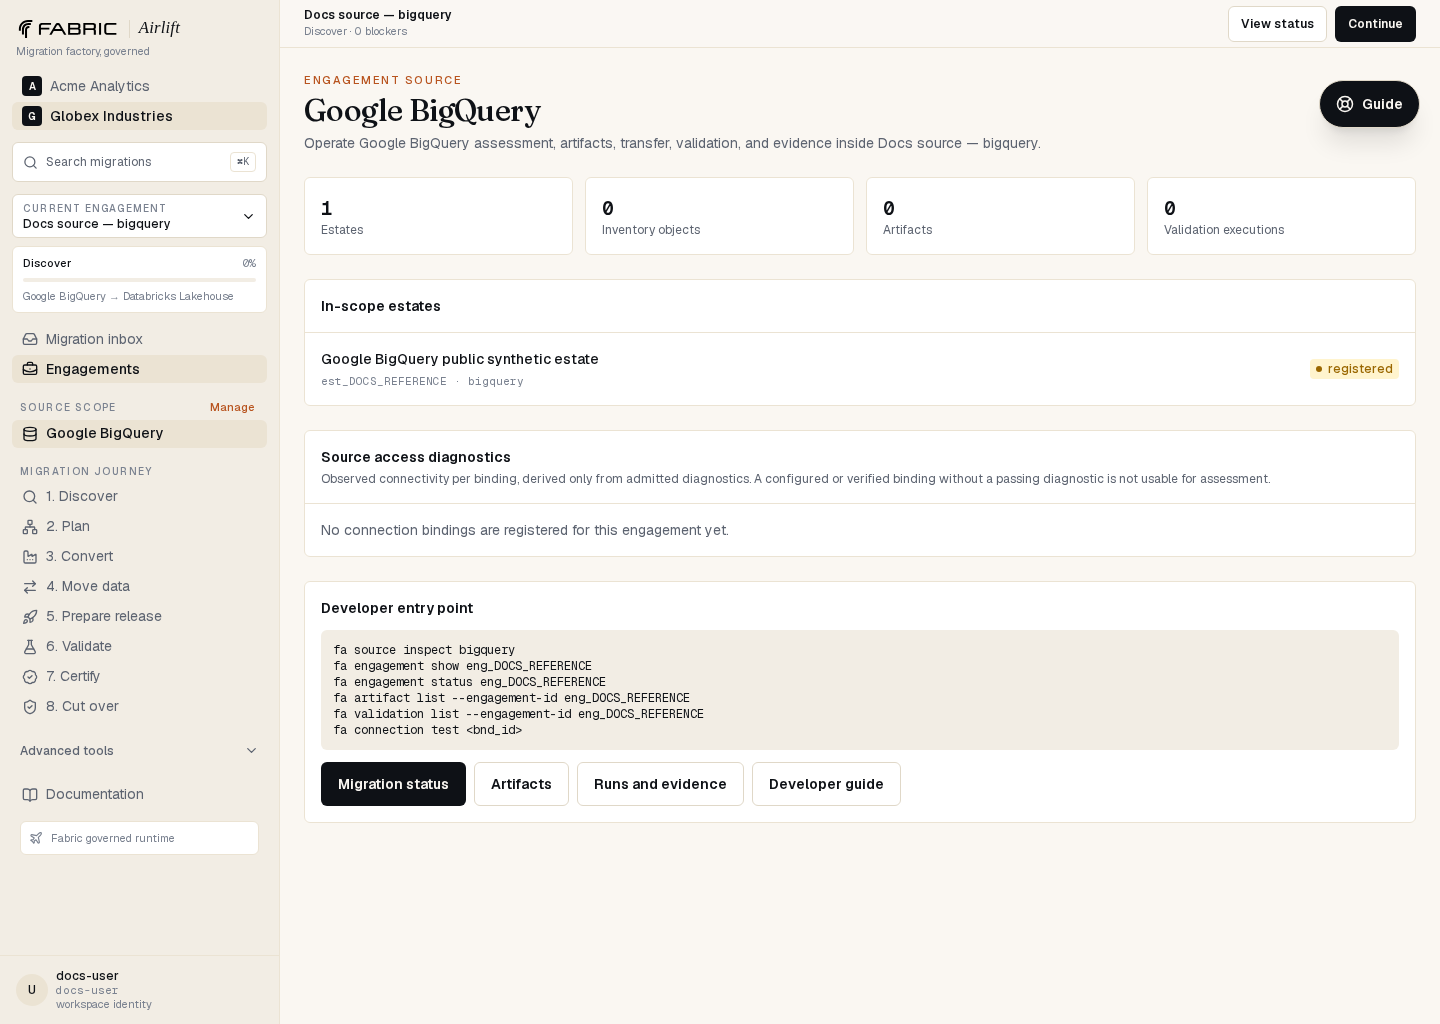Viewport: 1440px width, 1024px height.
Task: Open 8. Cut over journey step
Action: click(x=139, y=706)
